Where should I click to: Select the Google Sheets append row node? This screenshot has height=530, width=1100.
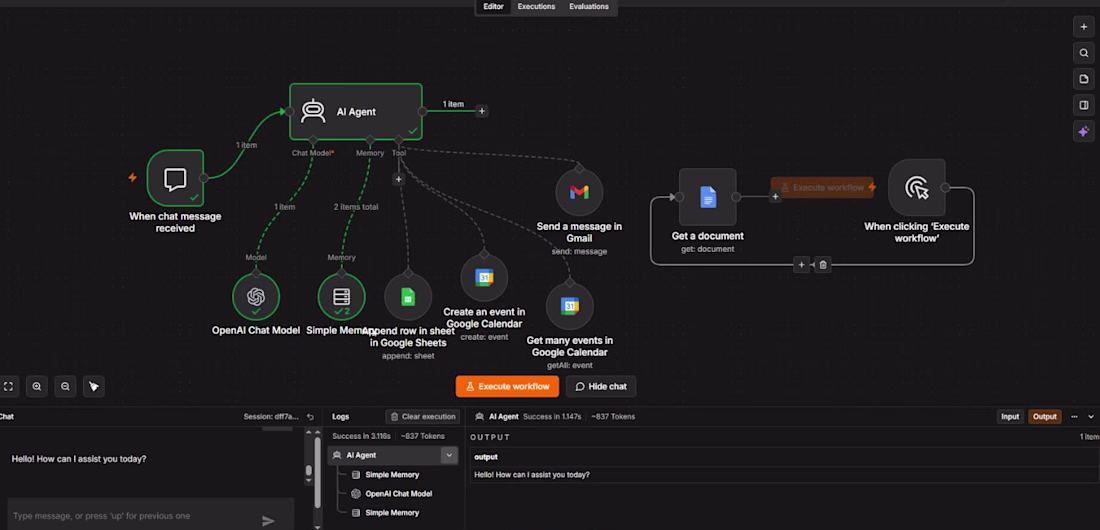point(408,297)
